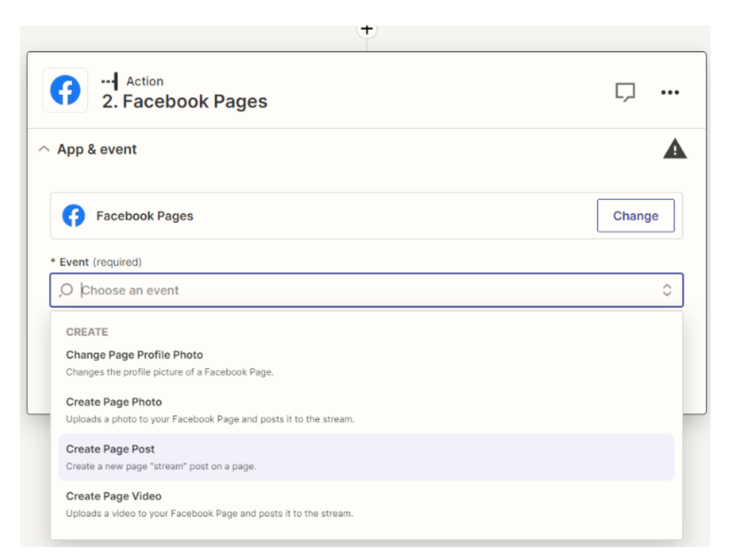Image resolution: width=737 pixels, height=560 pixels.
Task: Select Create Page Video event
Action: point(367,504)
